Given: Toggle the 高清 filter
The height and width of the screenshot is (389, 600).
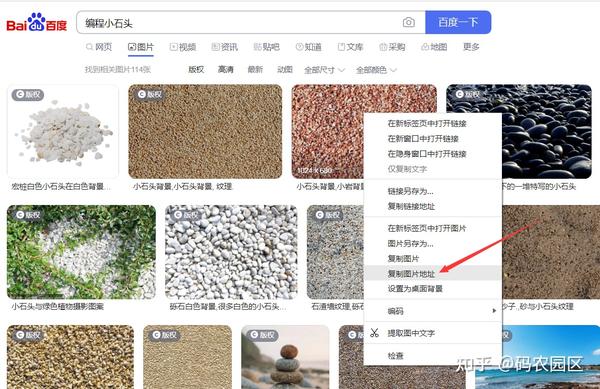Looking at the screenshot, I should tap(226, 70).
